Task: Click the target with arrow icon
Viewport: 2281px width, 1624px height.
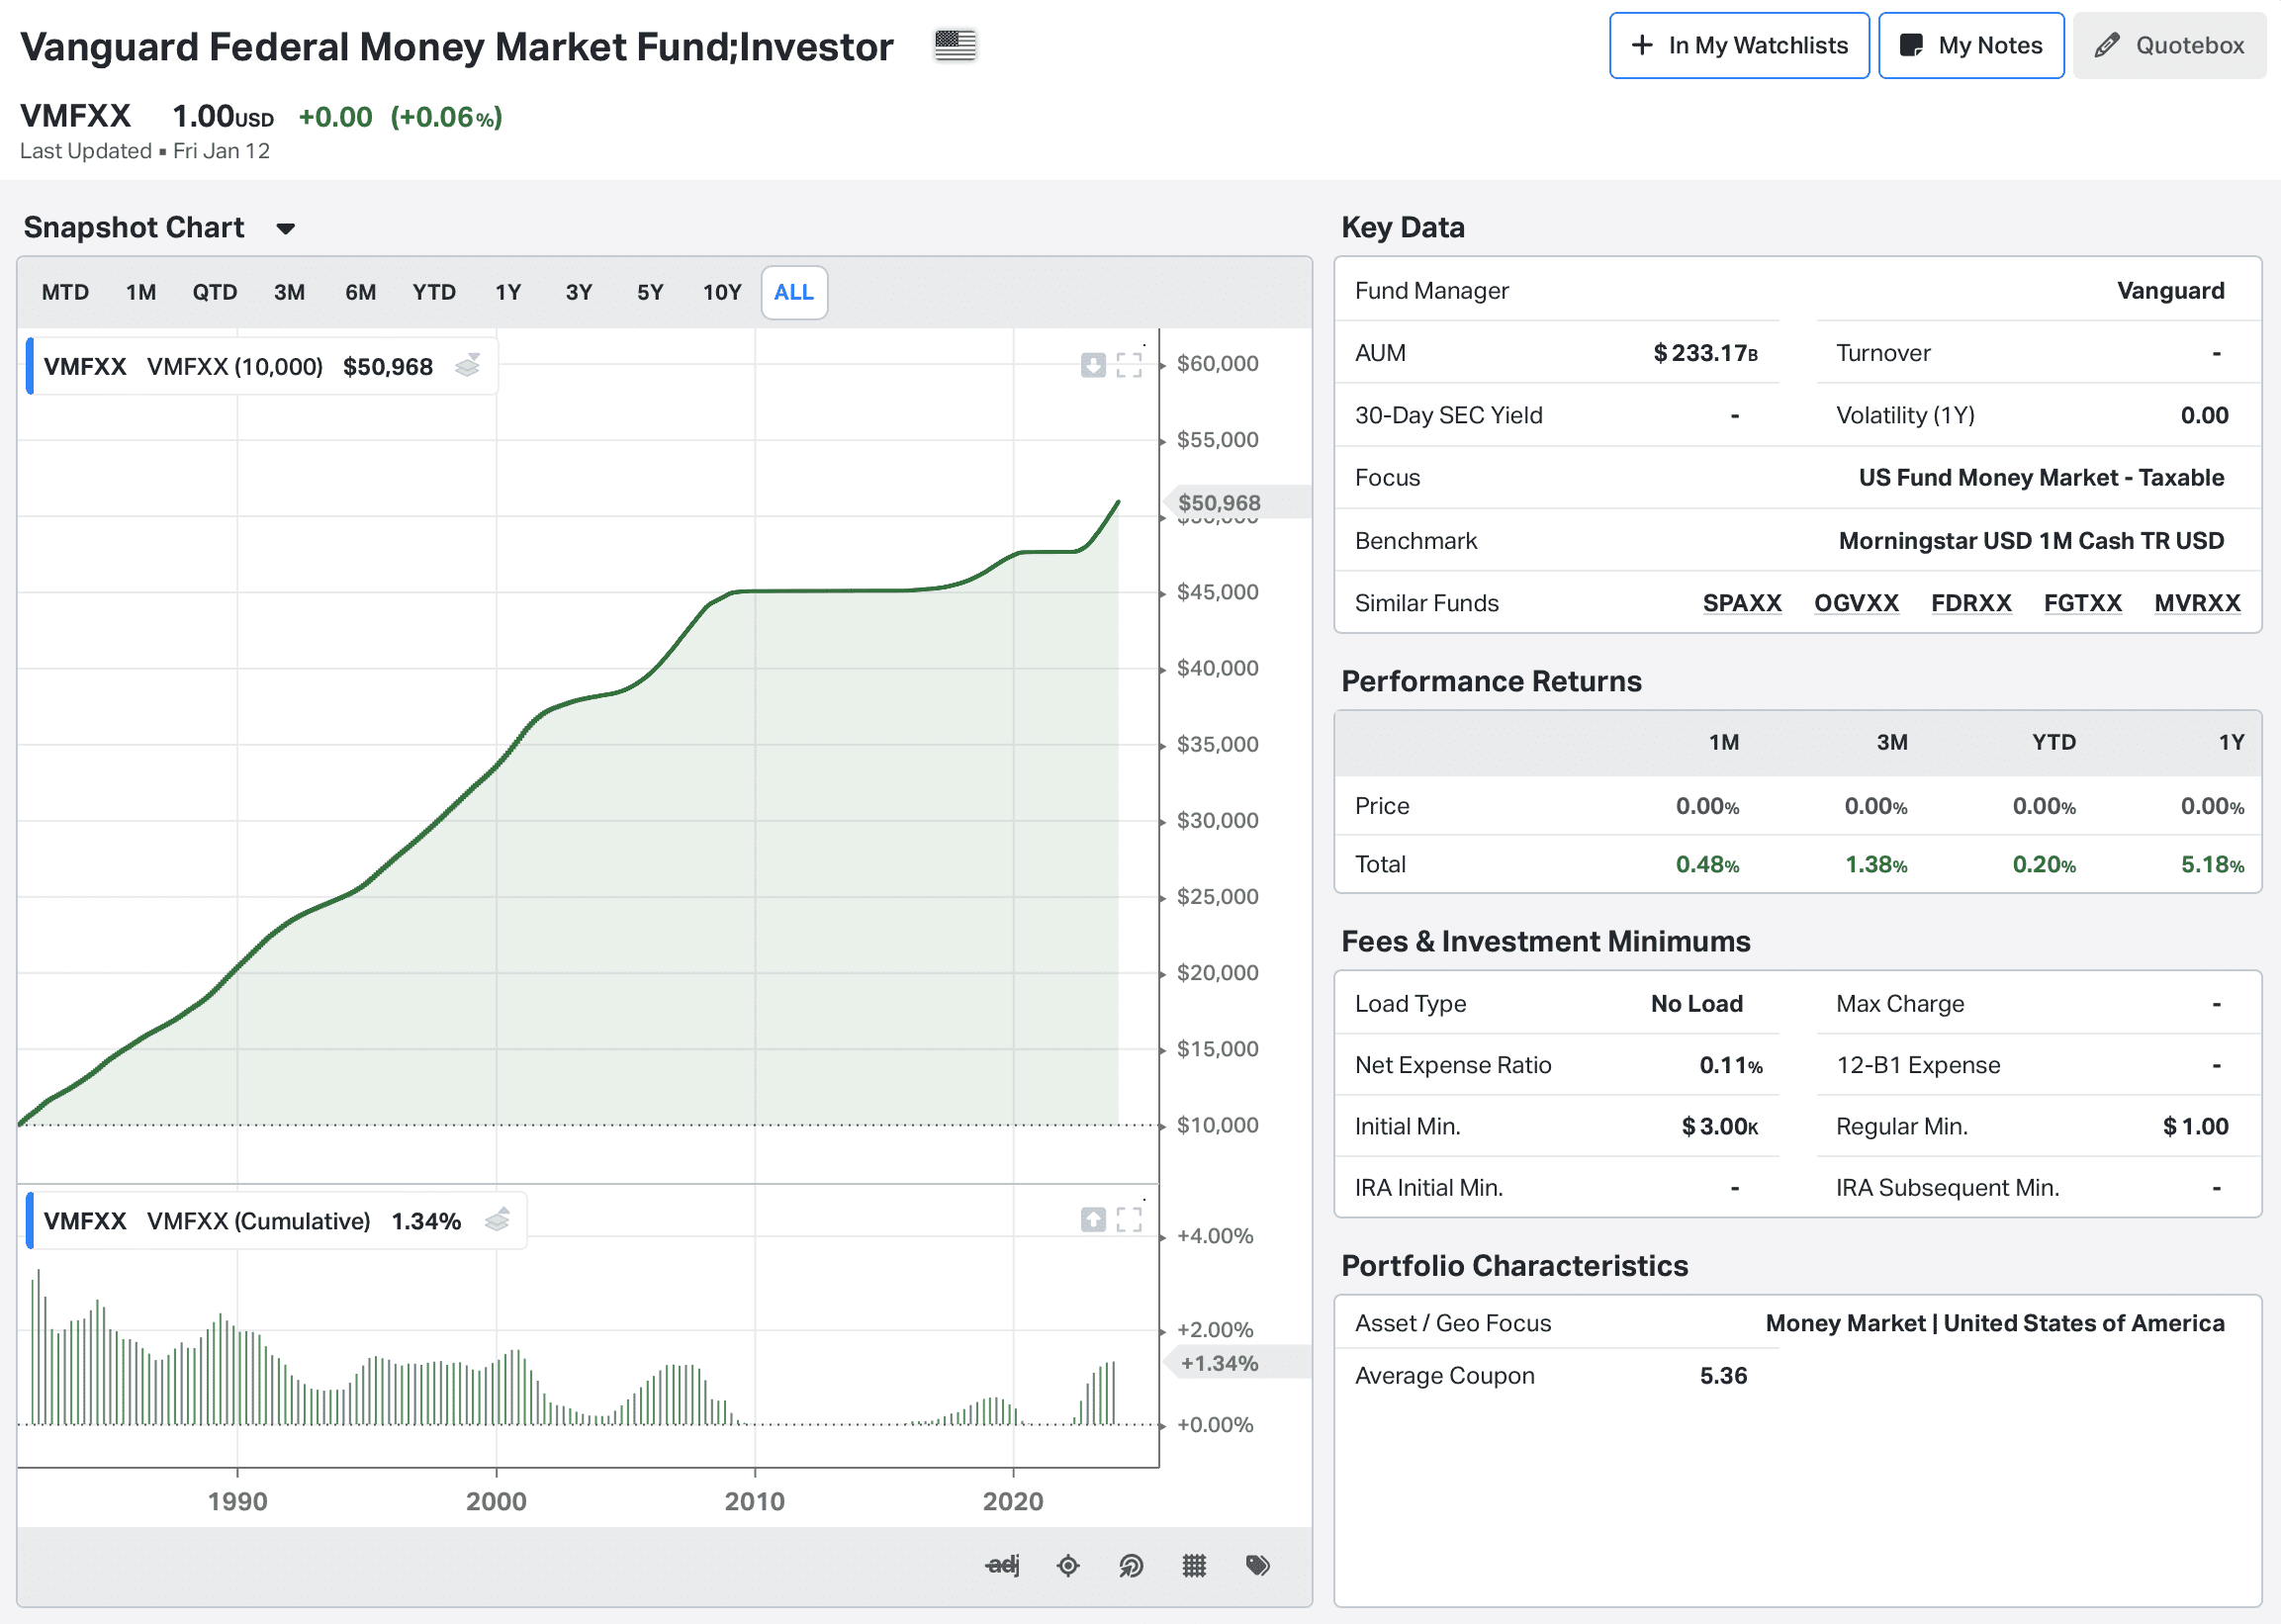Action: 1130,1565
